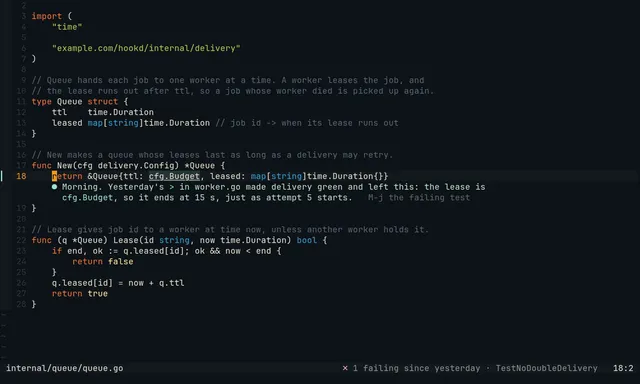640x384 pixels.
Task: Click the teal note bullet under line 18
Action: (x=54, y=187)
